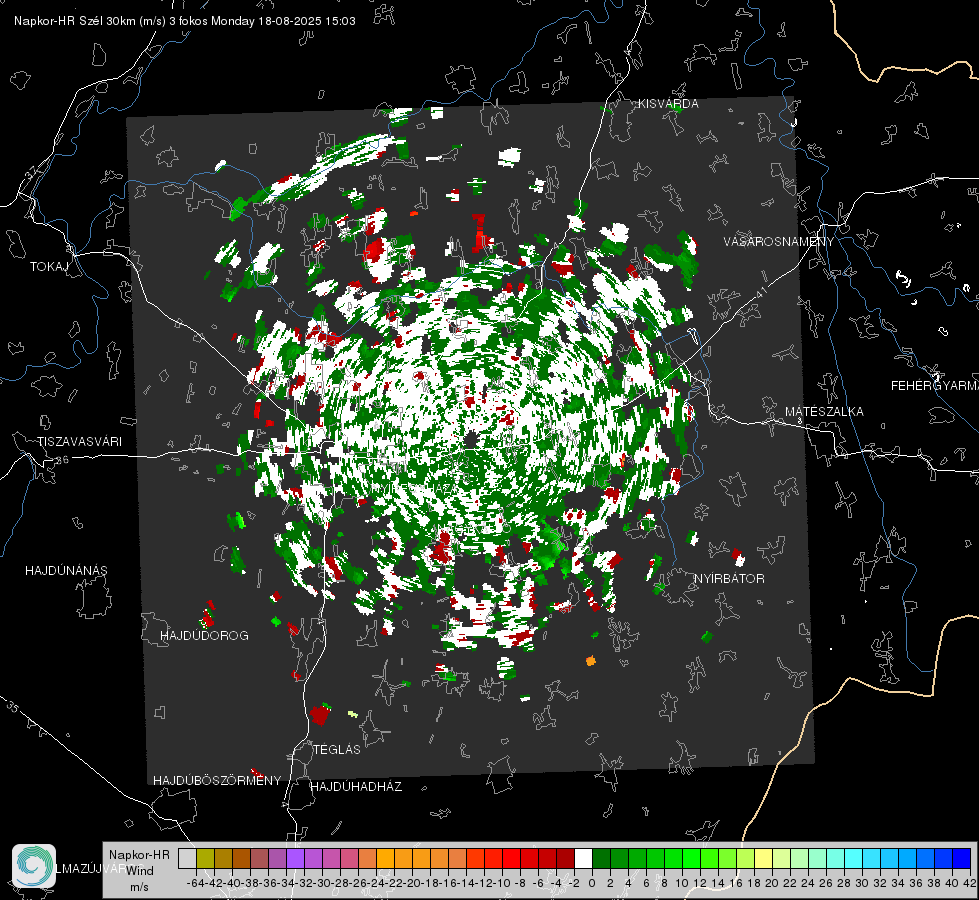Click the Napkor-HR legend caption

(139, 855)
